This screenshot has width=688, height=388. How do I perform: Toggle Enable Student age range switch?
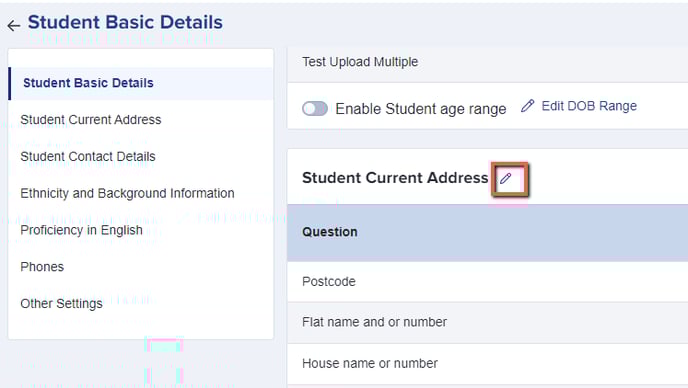coord(315,108)
